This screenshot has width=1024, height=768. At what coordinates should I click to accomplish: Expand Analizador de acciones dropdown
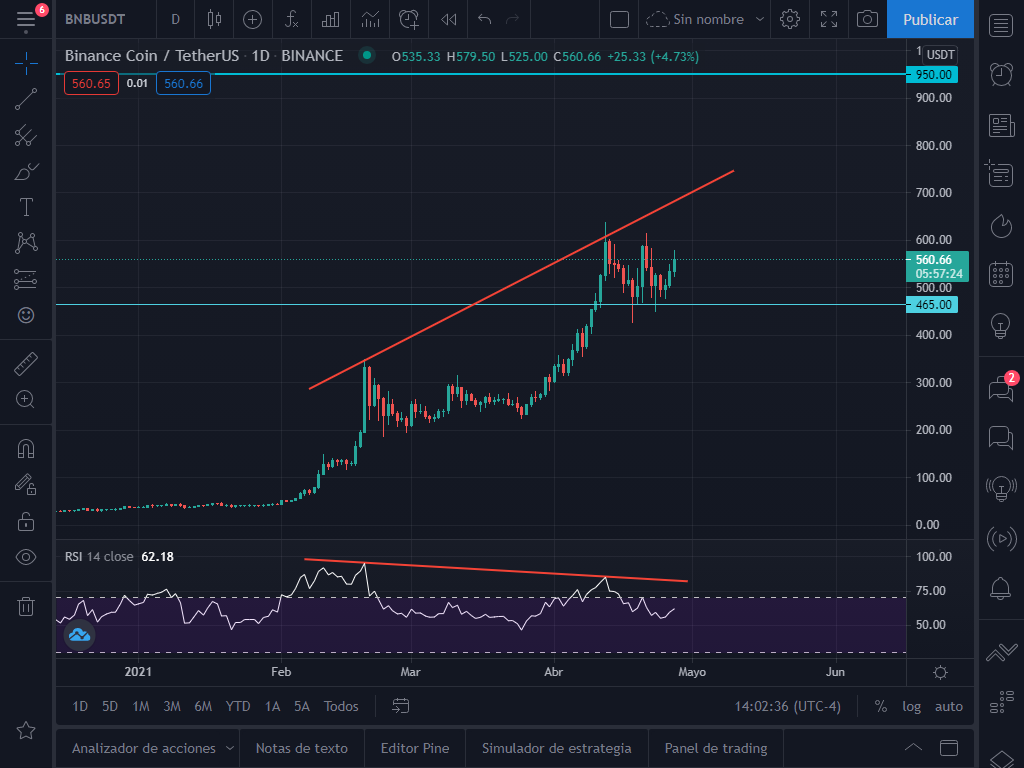tap(230, 748)
